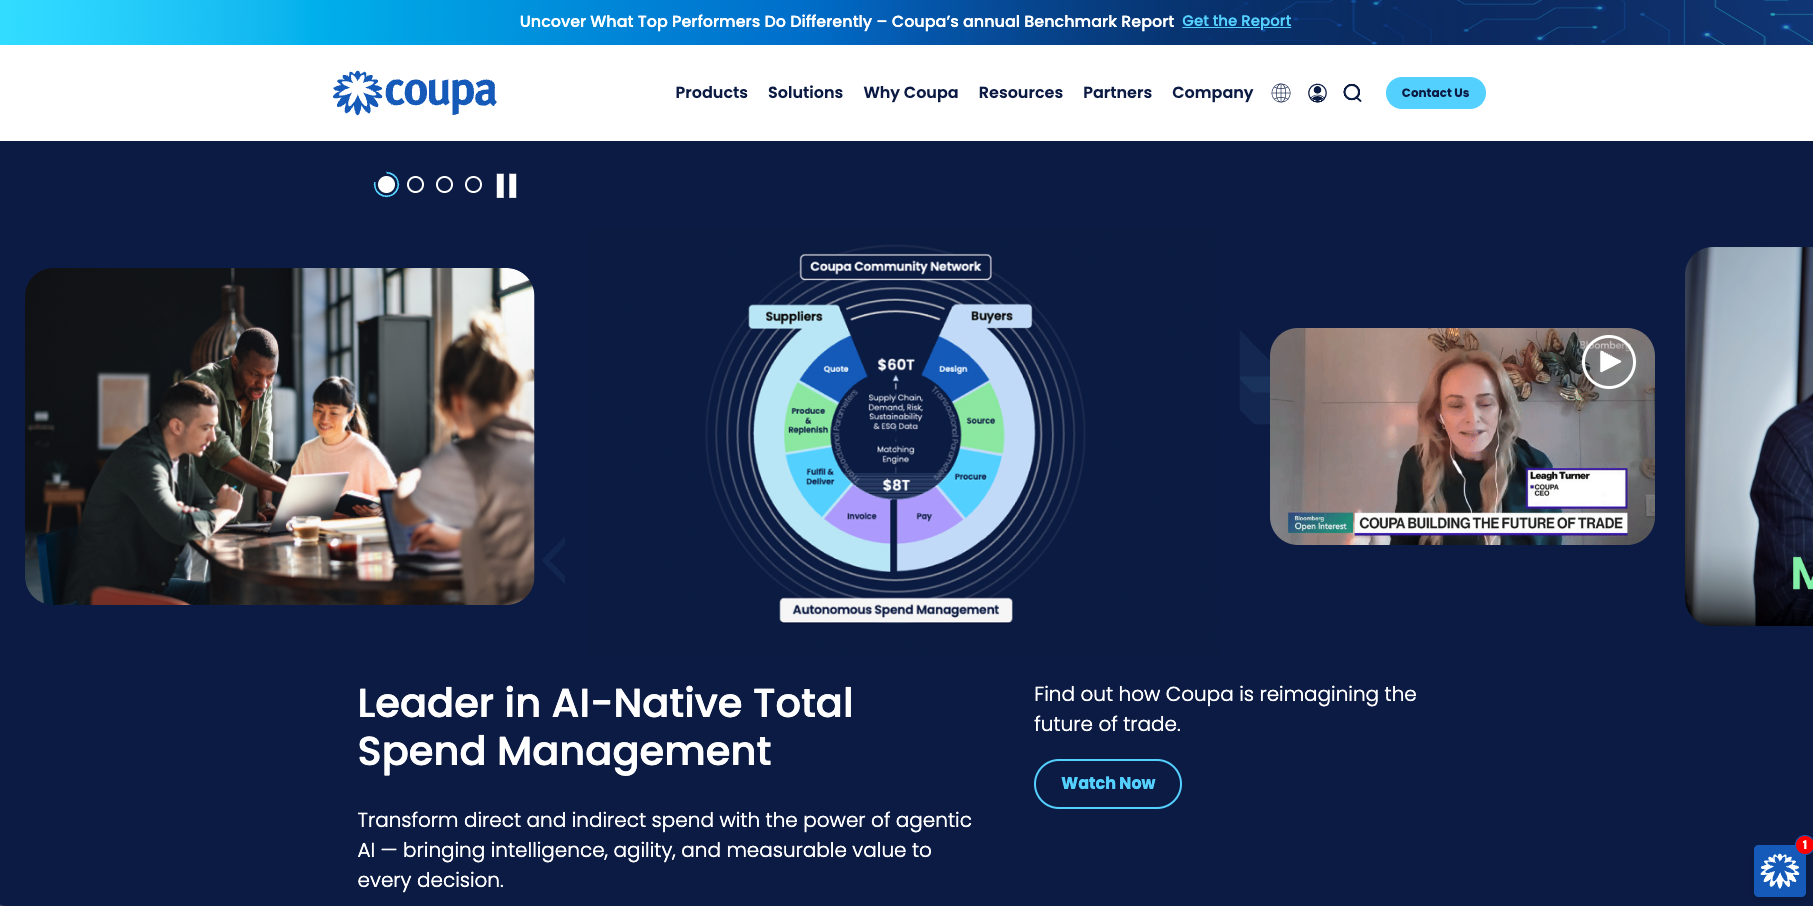The height and width of the screenshot is (906, 1813).
Task: Click the Invoice segment in diagram
Action: coord(862,517)
